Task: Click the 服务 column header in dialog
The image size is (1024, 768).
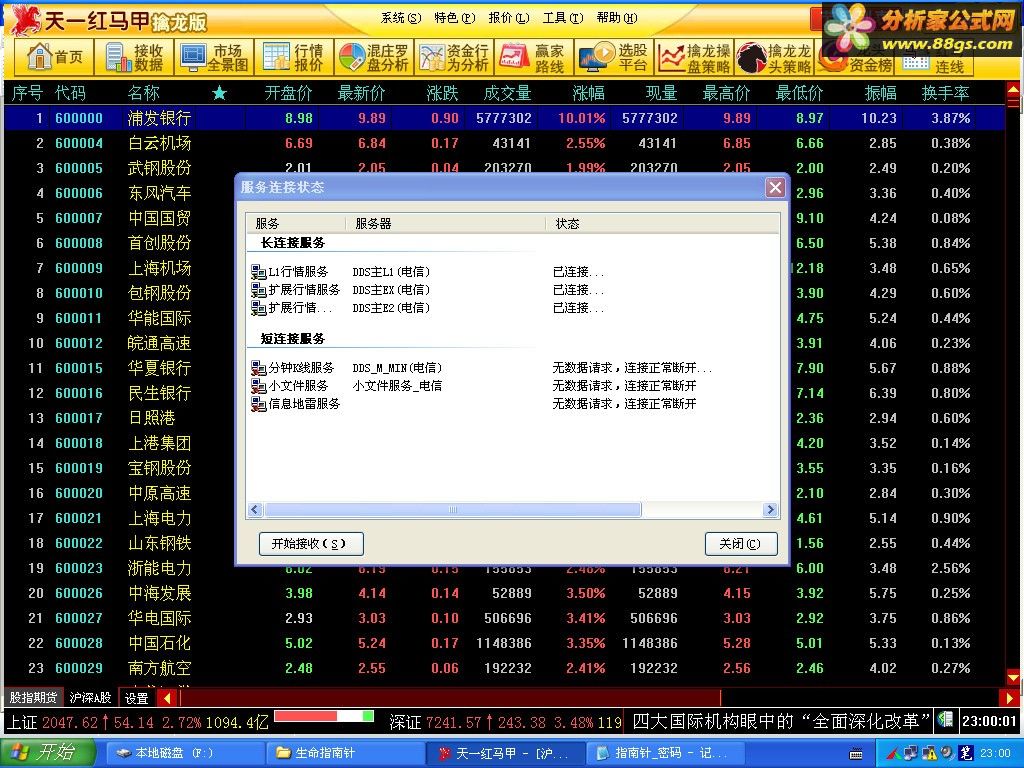Action: click(x=296, y=224)
